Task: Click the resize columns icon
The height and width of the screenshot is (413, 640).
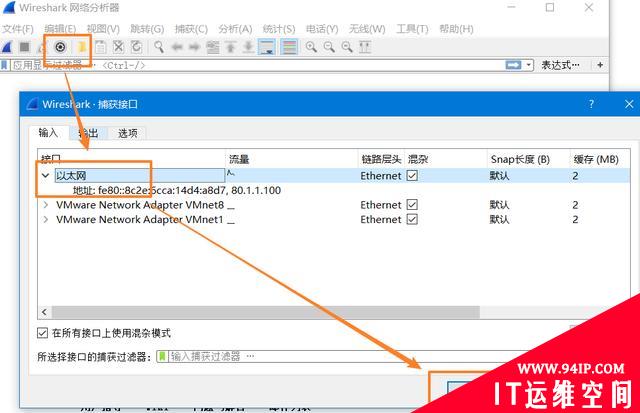Action: click(365, 47)
